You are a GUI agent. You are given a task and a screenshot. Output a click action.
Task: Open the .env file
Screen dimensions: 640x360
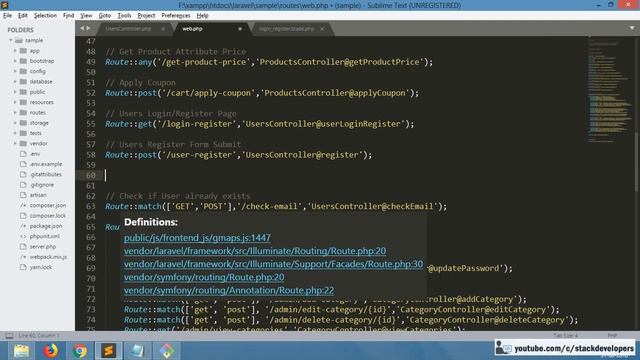(35, 154)
